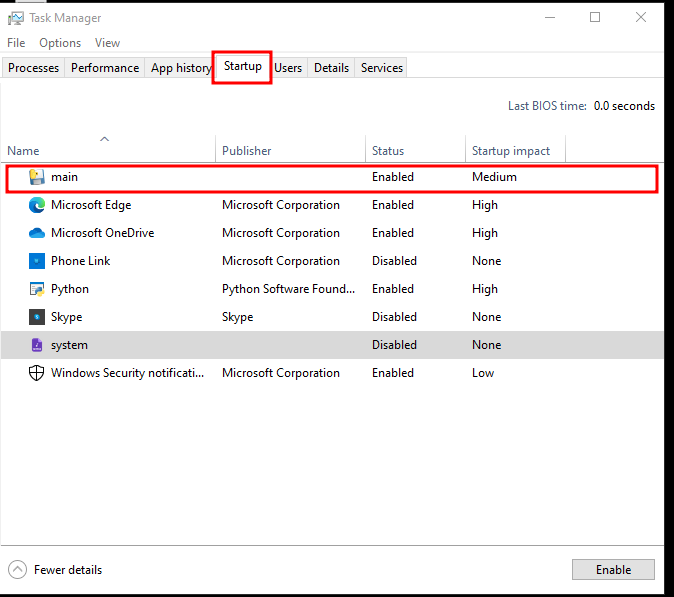Select the Skype icon in list

(x=37, y=317)
